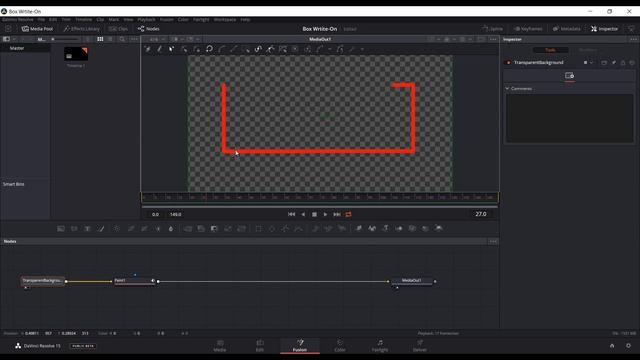Screen dimensions: 640x360
Task: Switch to the Edit page
Action: (260, 345)
